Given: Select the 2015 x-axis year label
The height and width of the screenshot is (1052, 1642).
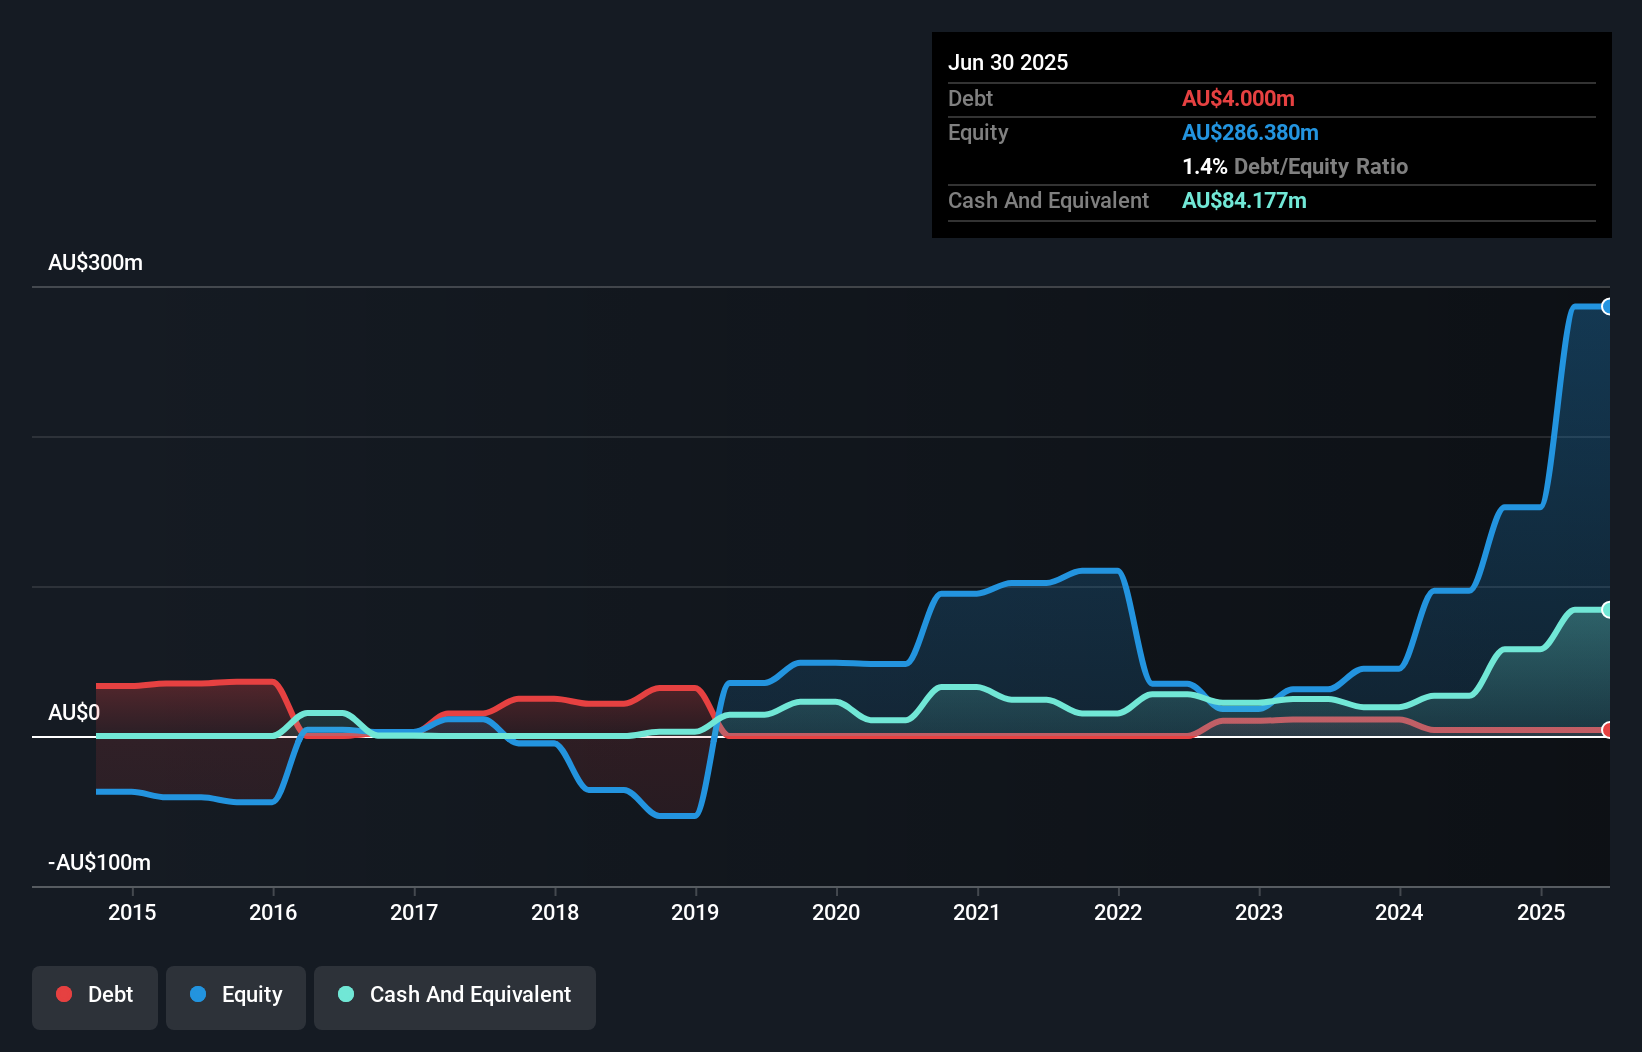Looking at the screenshot, I should point(132,912).
